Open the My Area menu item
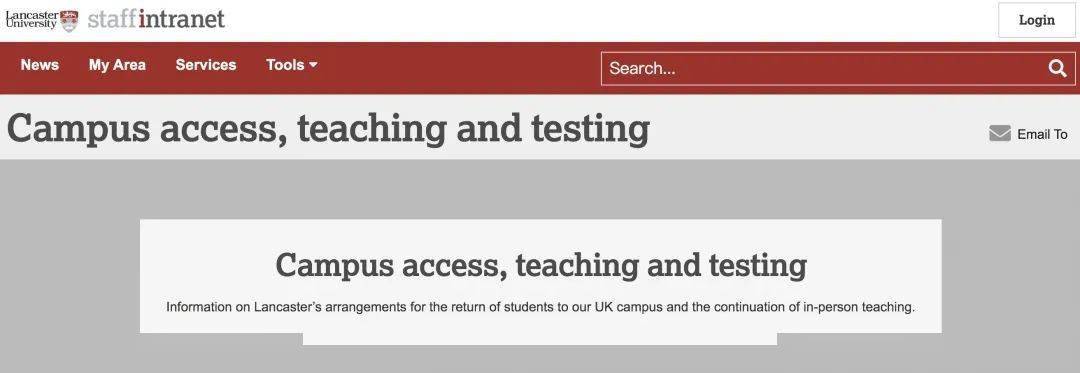1080x373 pixels. pyautogui.click(x=117, y=65)
